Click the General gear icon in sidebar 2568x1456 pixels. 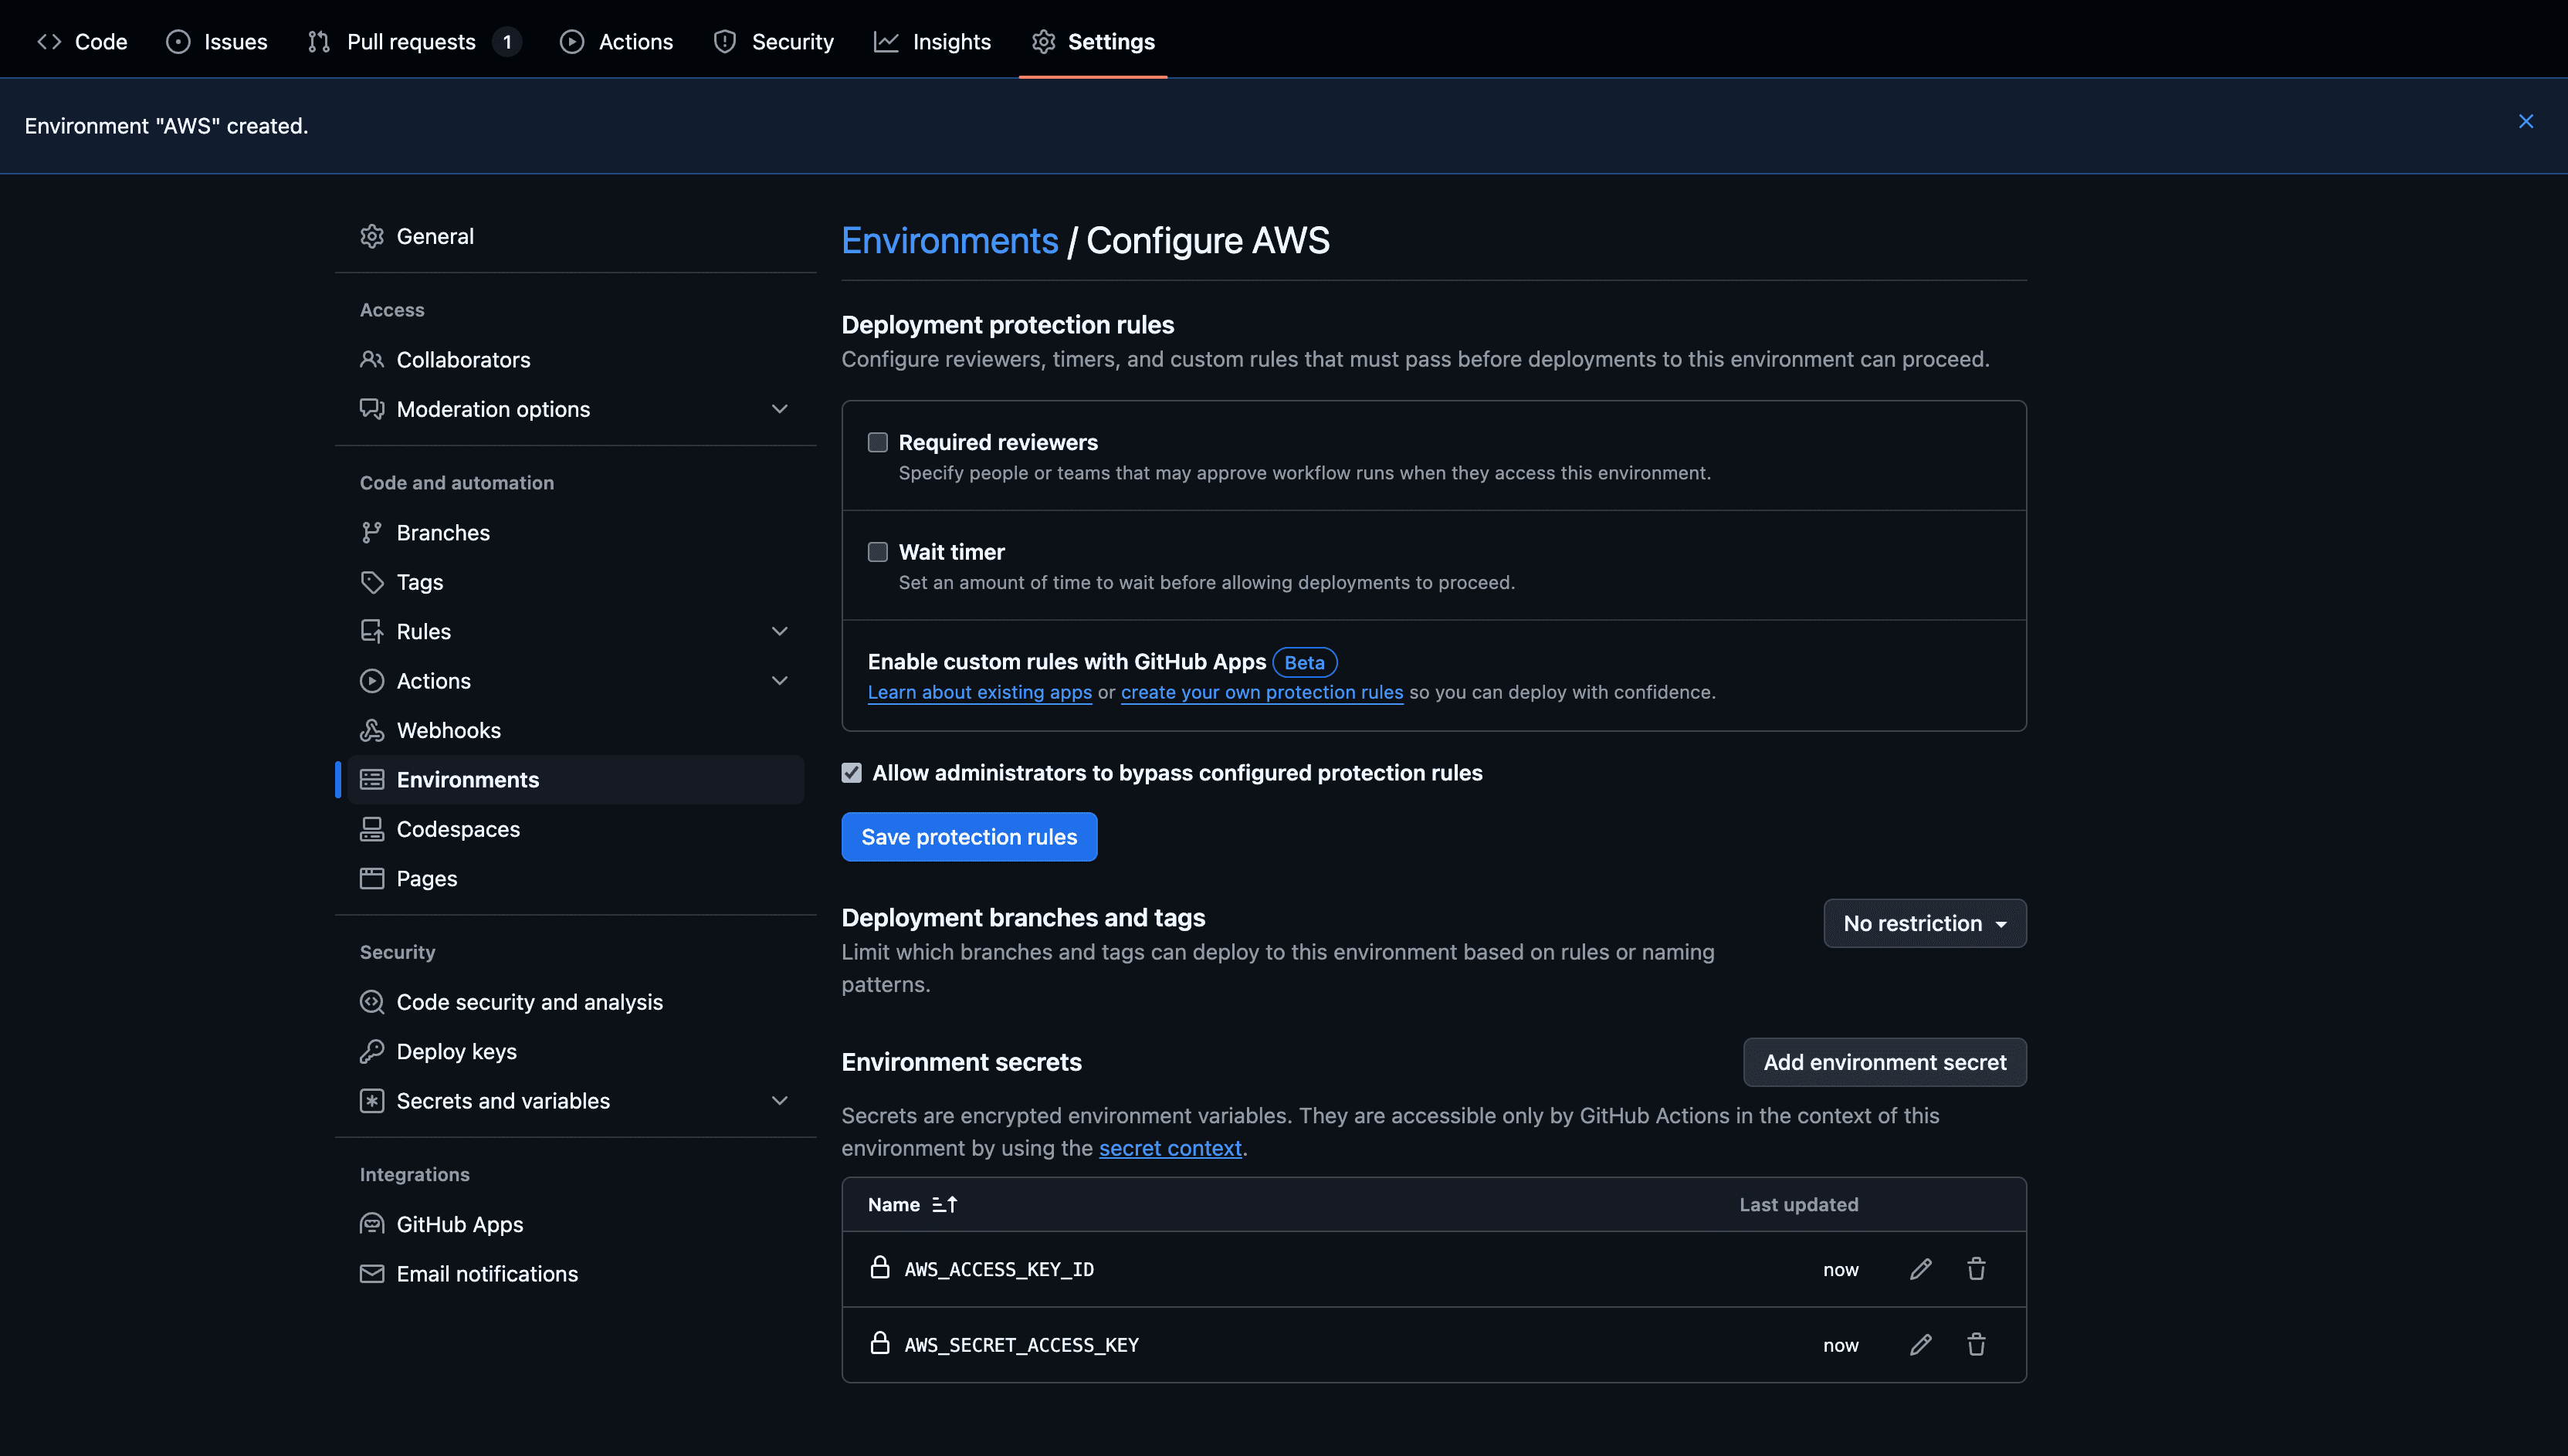[x=372, y=236]
